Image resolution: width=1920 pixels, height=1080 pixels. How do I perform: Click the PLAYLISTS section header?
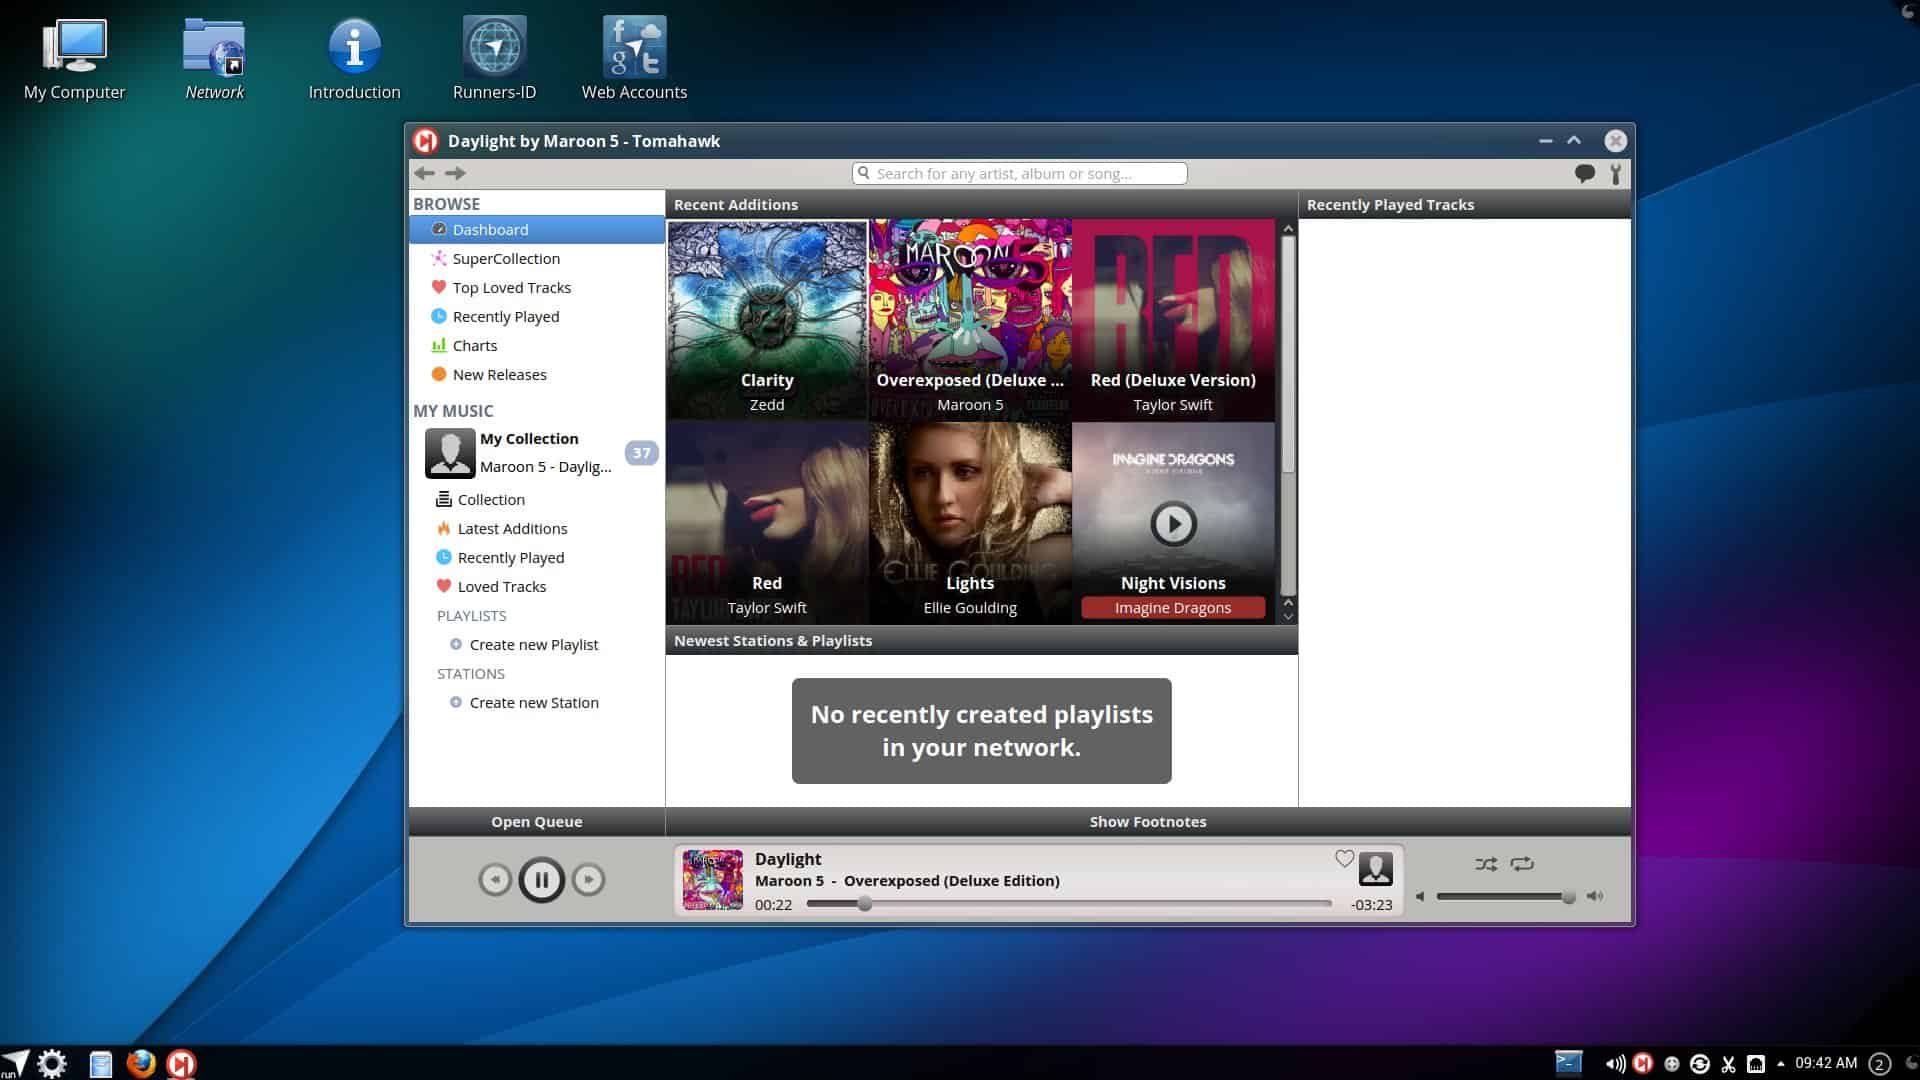472,616
